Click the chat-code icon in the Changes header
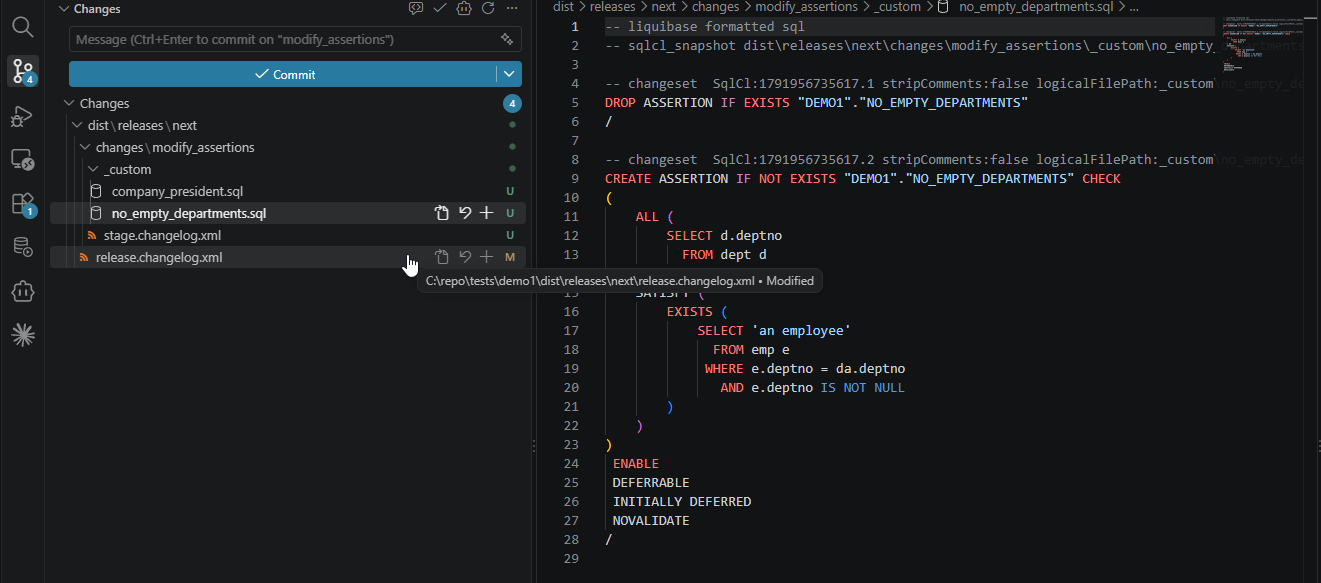Screen dimensions: 1321x583 [416, 8]
